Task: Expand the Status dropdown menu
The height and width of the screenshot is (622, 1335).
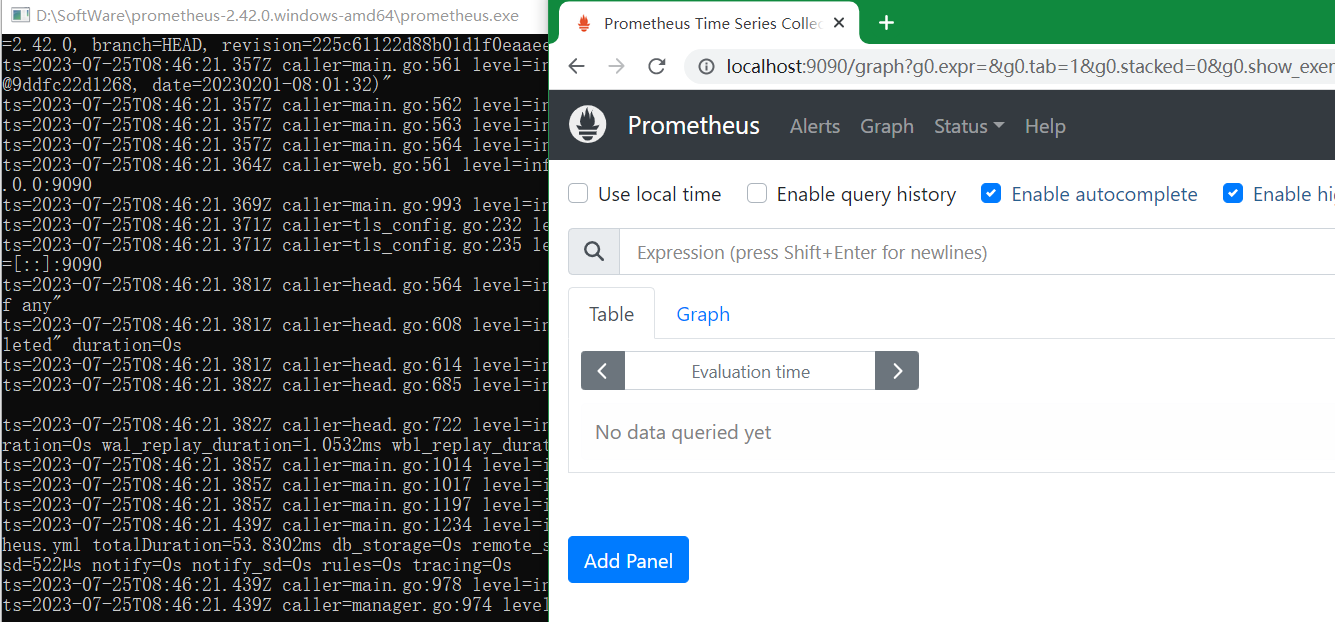Action: (969, 126)
